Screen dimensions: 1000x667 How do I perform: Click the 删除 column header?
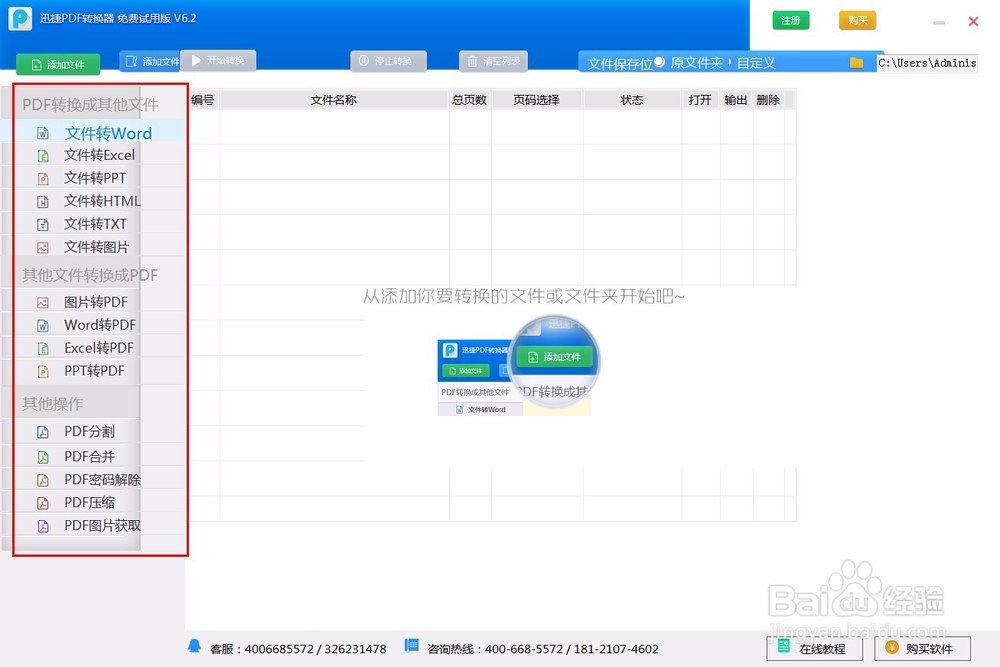click(768, 99)
